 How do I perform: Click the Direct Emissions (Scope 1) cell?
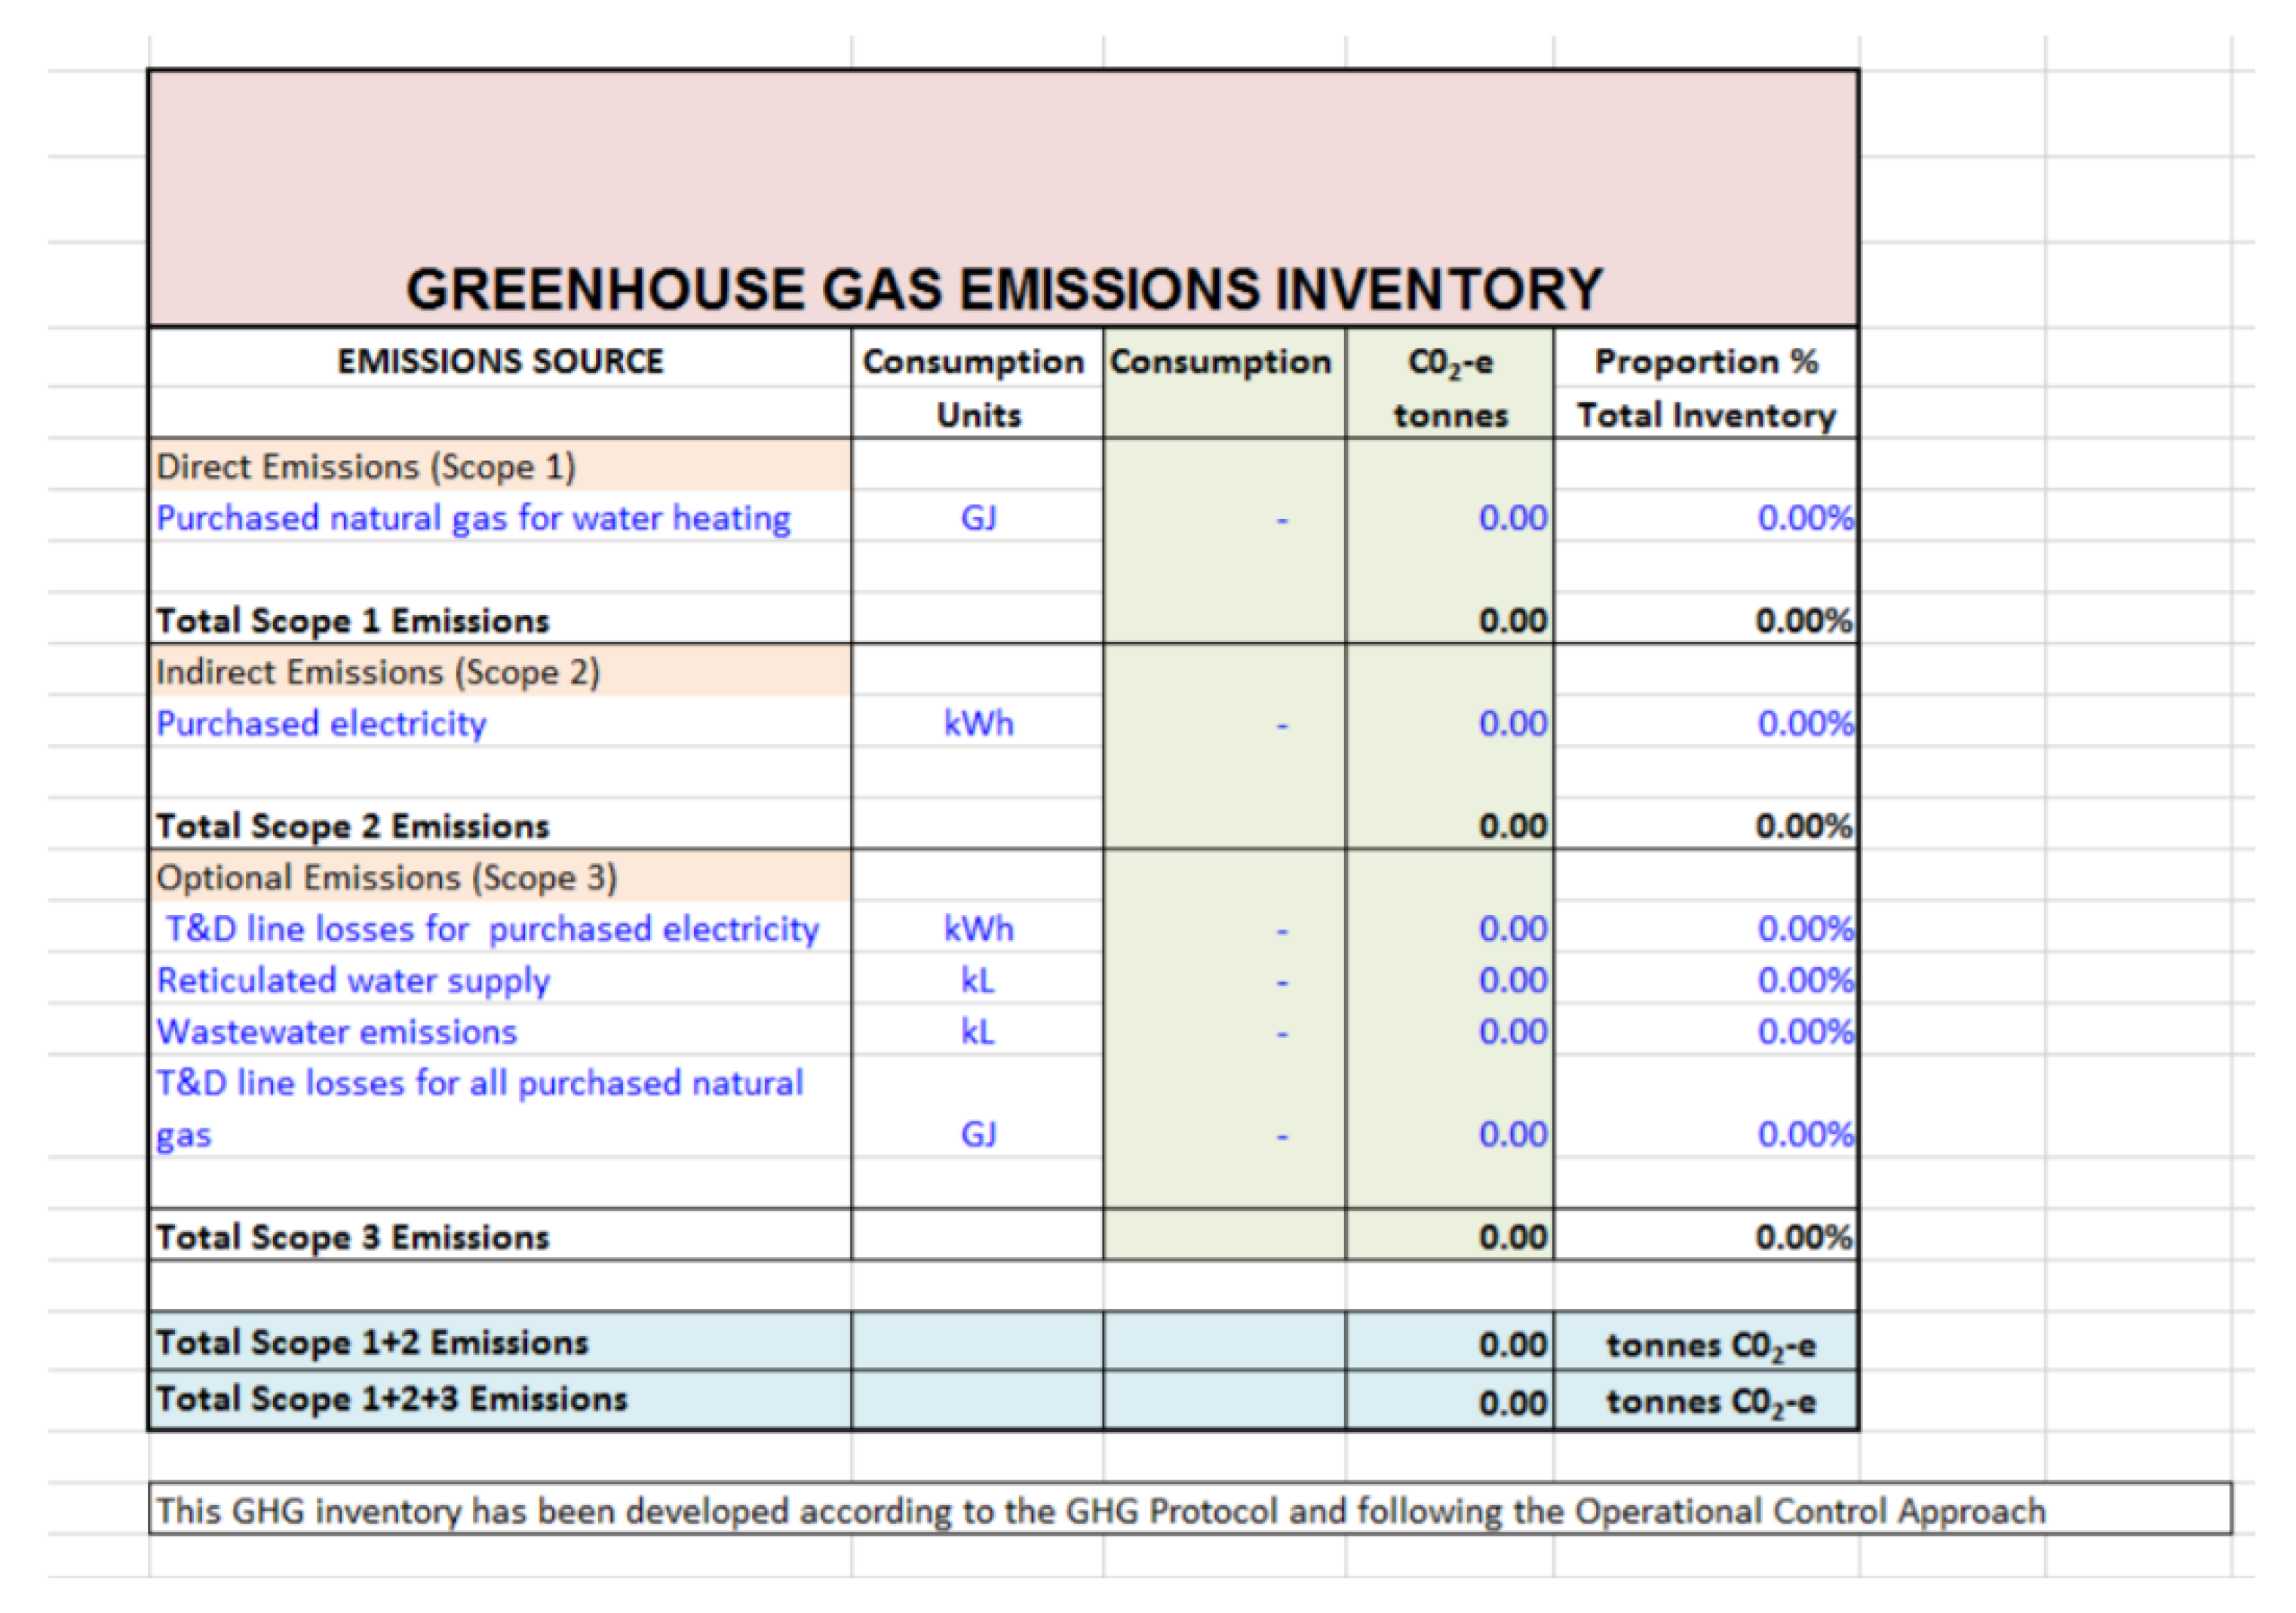click(x=366, y=467)
